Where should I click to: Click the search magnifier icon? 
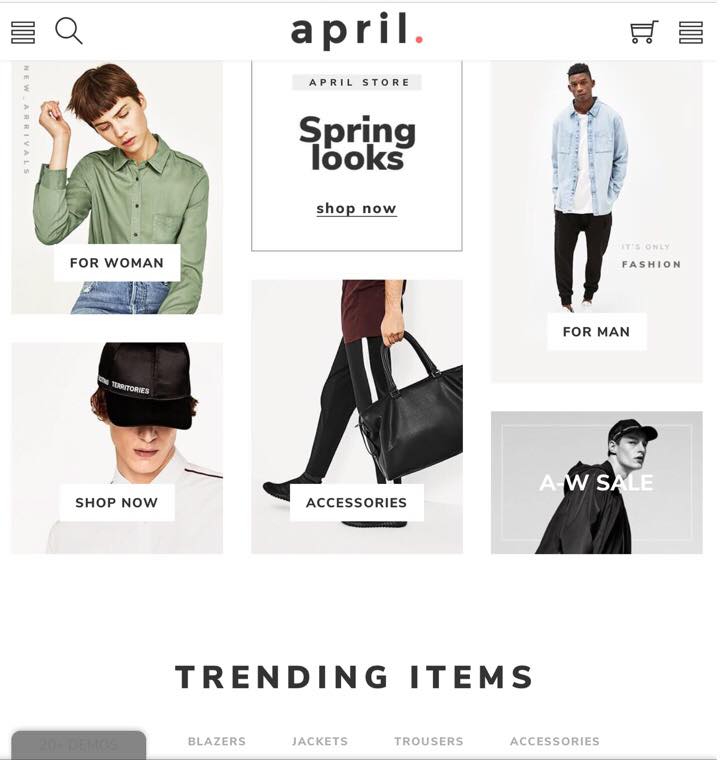[x=68, y=31]
